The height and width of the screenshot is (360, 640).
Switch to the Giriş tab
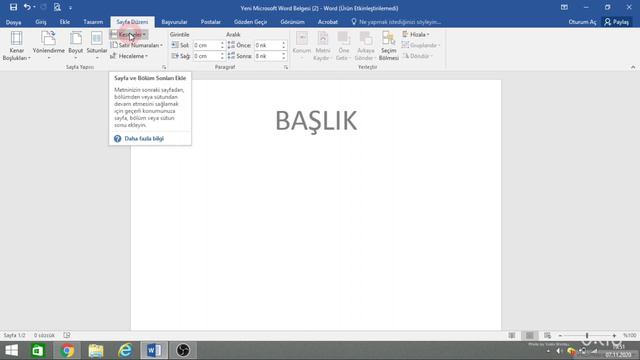click(41, 22)
